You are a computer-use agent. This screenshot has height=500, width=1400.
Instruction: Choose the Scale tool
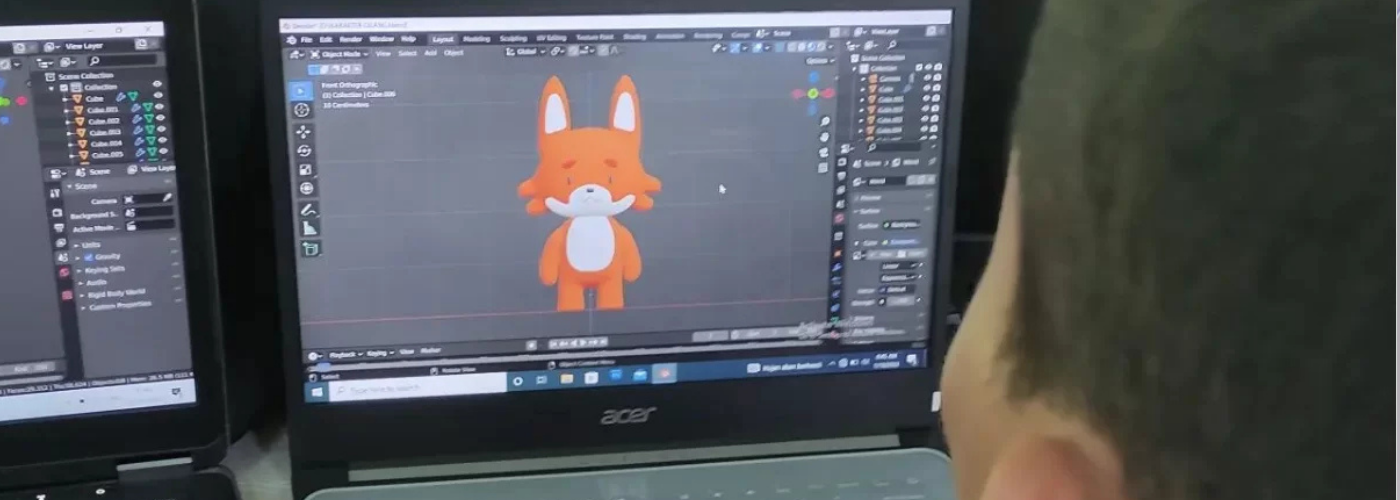tap(305, 170)
